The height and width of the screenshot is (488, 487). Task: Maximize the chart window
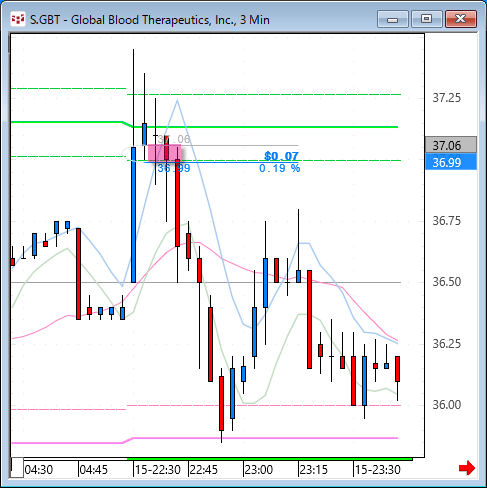pos(426,19)
